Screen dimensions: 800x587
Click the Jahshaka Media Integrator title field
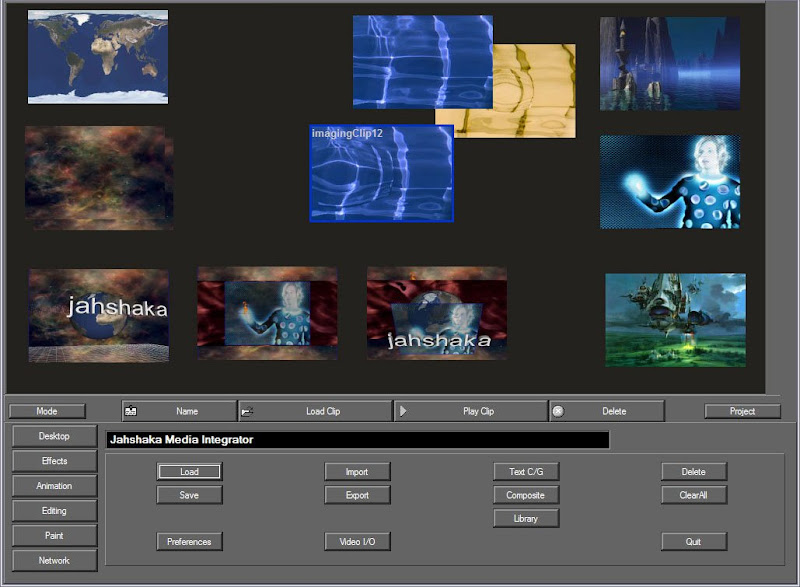(x=357, y=440)
